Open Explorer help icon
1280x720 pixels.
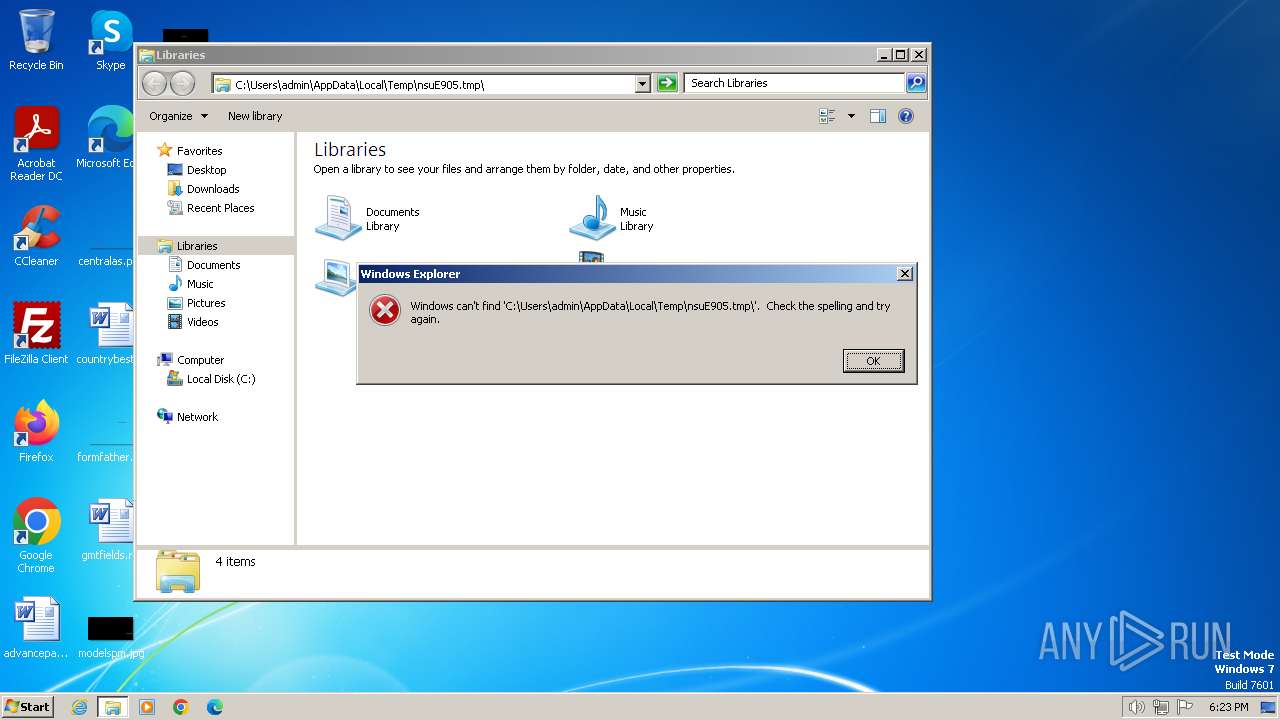(906, 116)
